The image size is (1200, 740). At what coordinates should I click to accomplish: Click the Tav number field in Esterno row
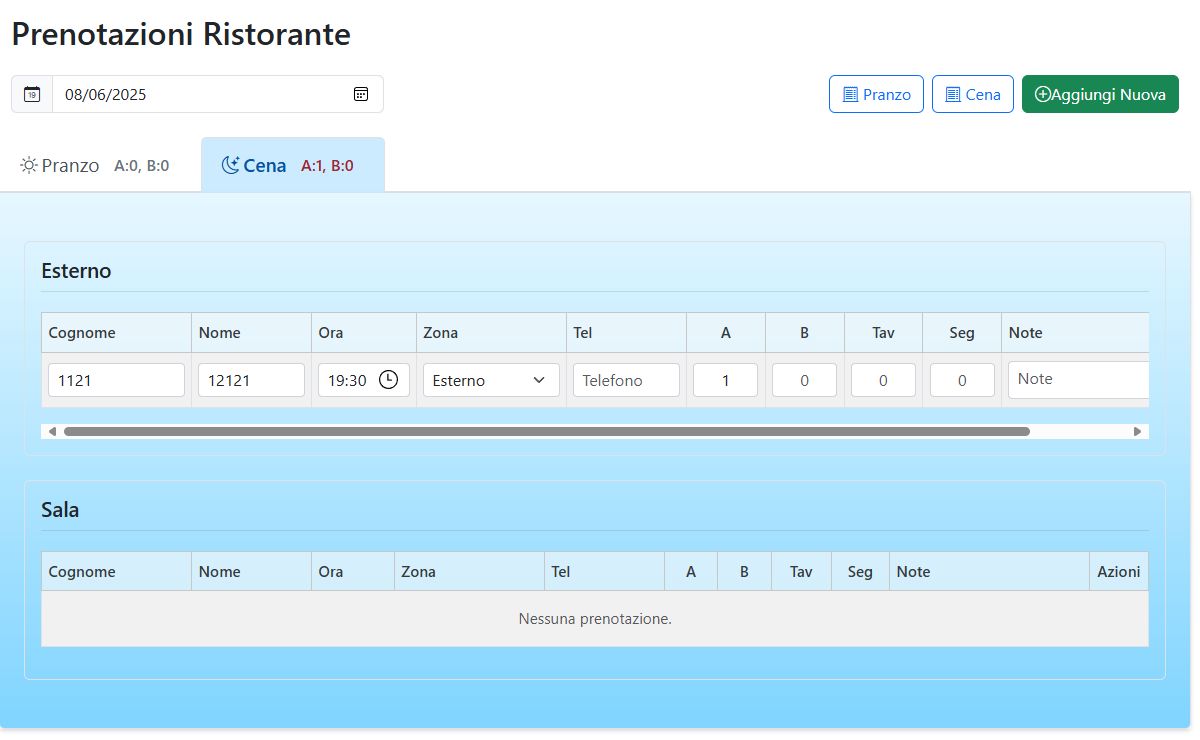click(883, 380)
